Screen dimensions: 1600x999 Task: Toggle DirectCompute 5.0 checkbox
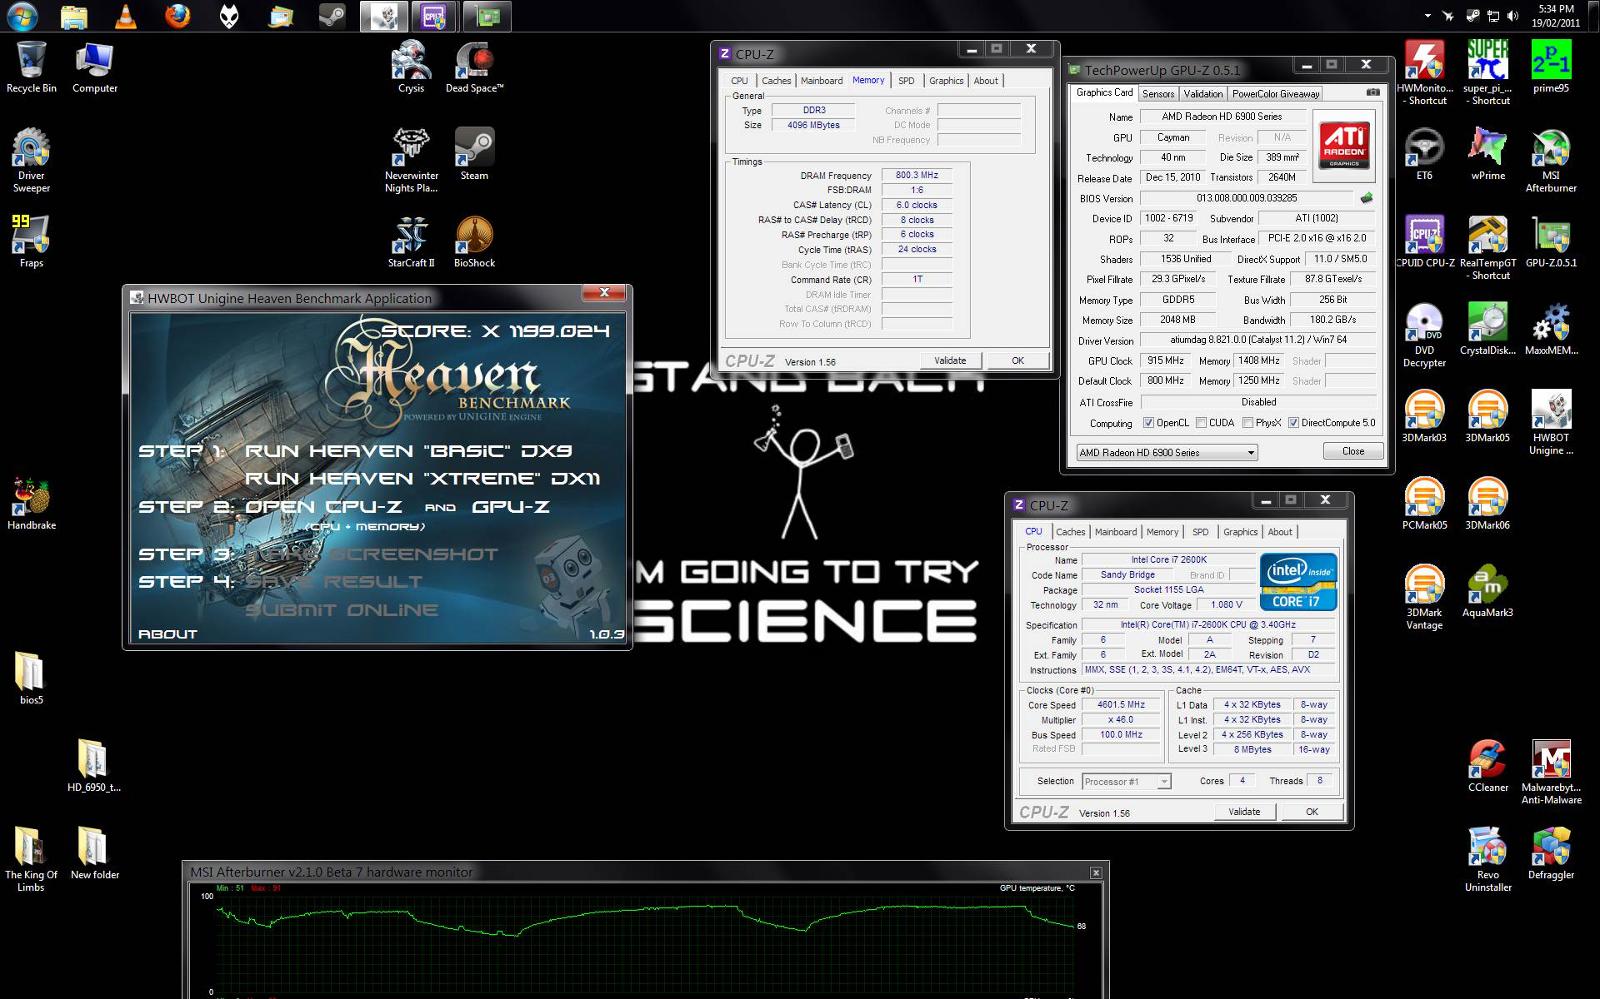(1293, 423)
